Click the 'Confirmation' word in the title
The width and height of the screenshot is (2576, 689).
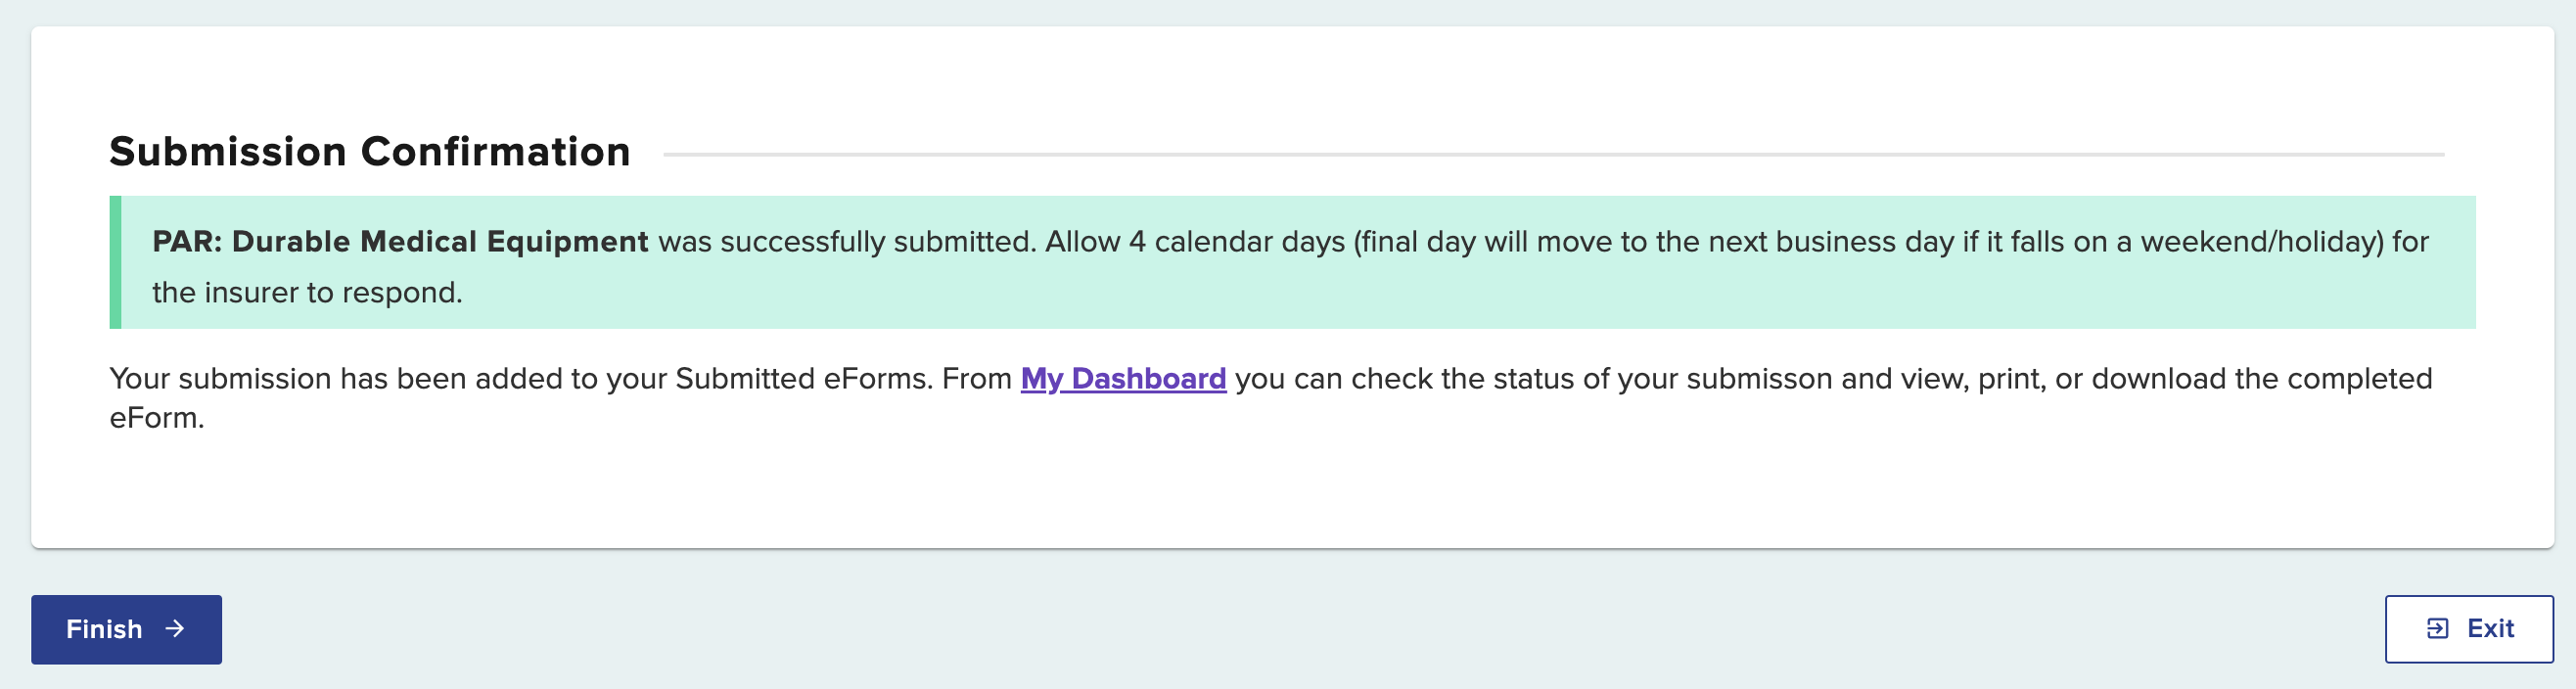495,152
